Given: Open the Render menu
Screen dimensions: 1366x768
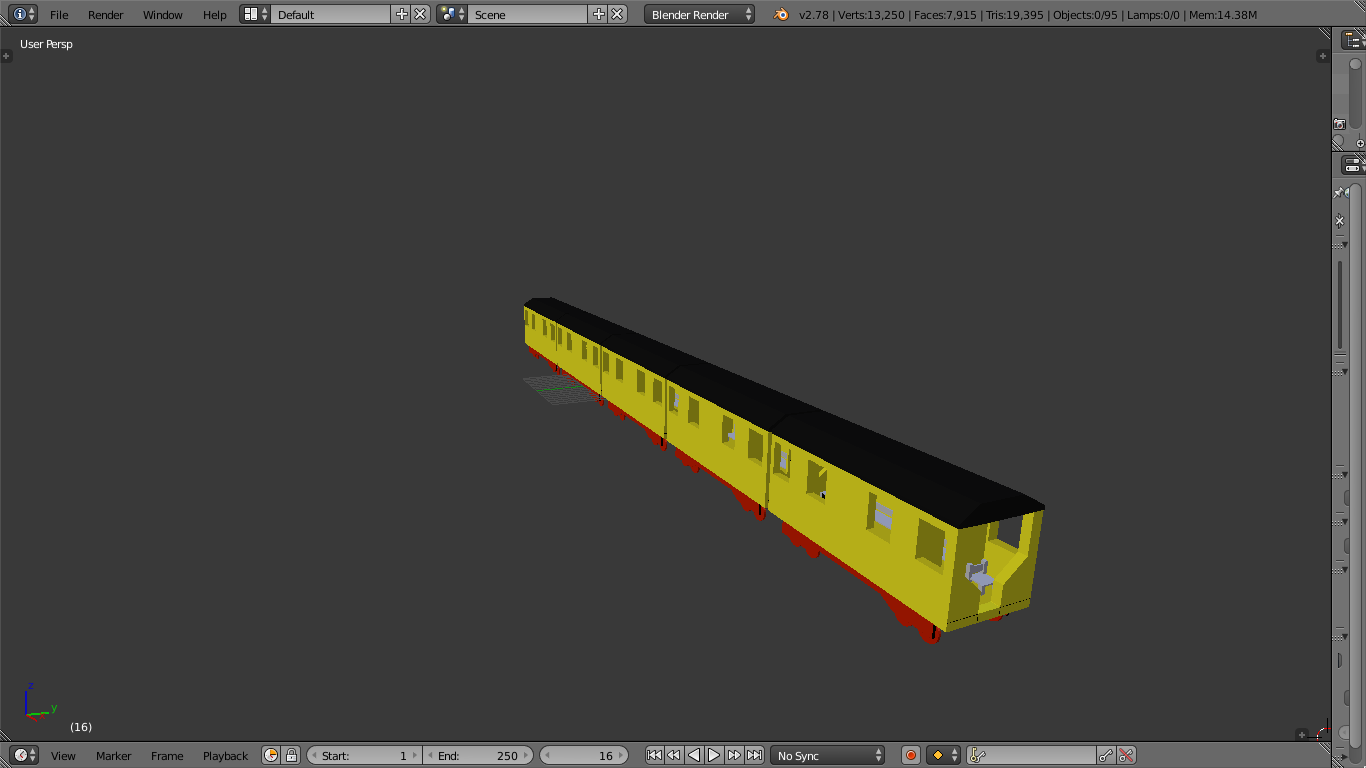Looking at the screenshot, I should [x=105, y=14].
